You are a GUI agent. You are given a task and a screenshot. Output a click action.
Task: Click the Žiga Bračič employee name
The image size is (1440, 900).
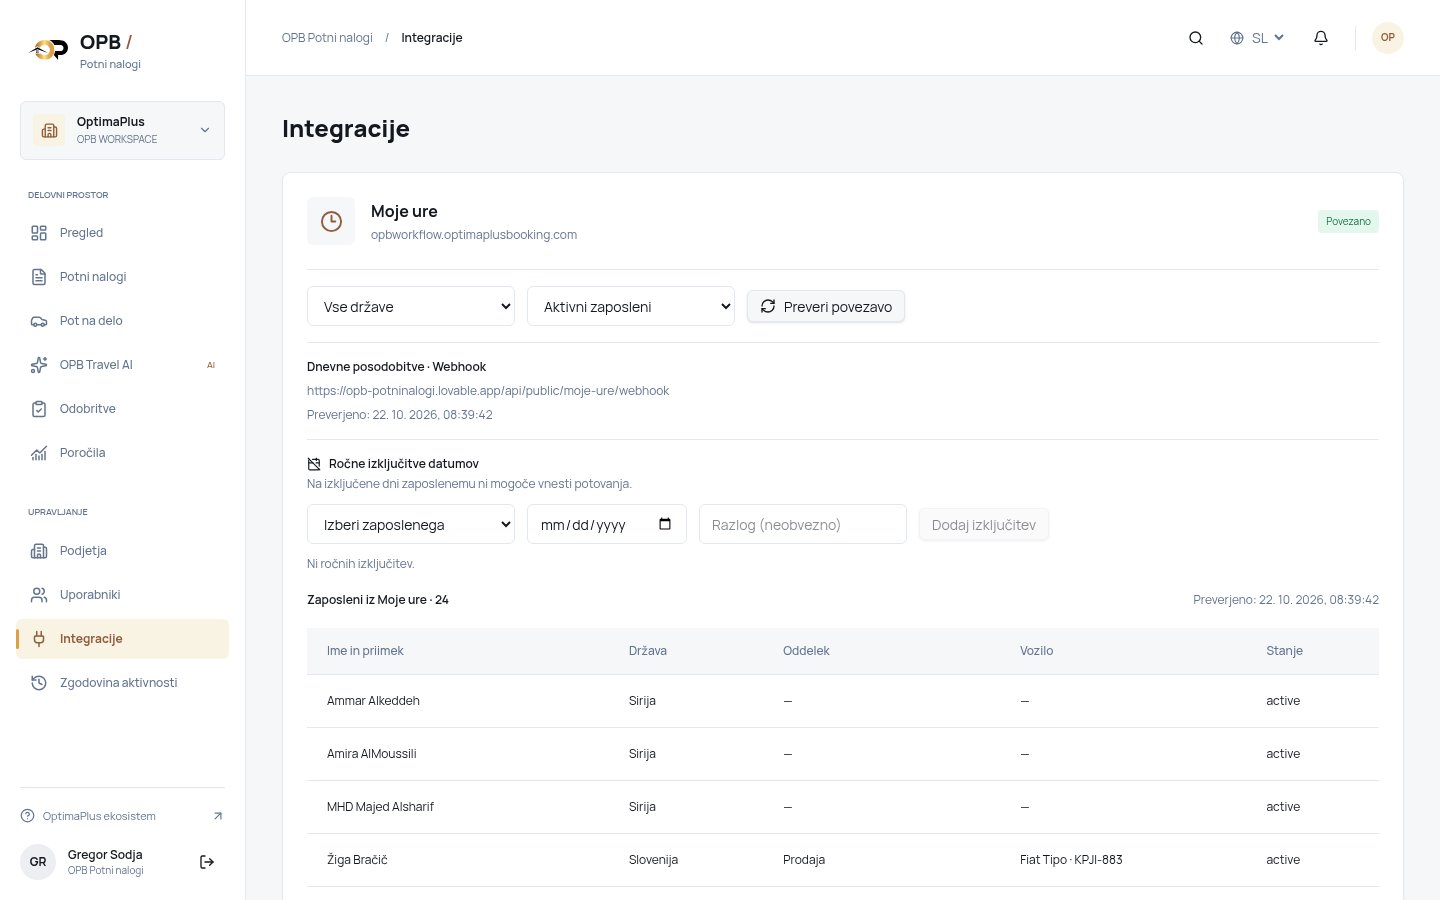coord(357,860)
